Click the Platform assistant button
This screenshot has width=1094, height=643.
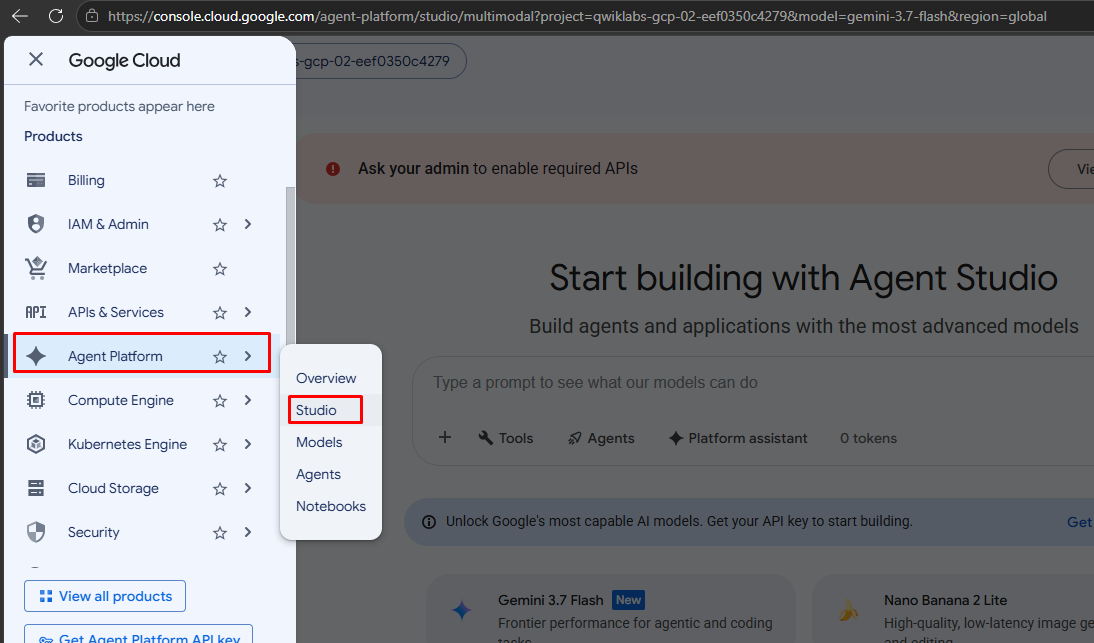(738, 438)
